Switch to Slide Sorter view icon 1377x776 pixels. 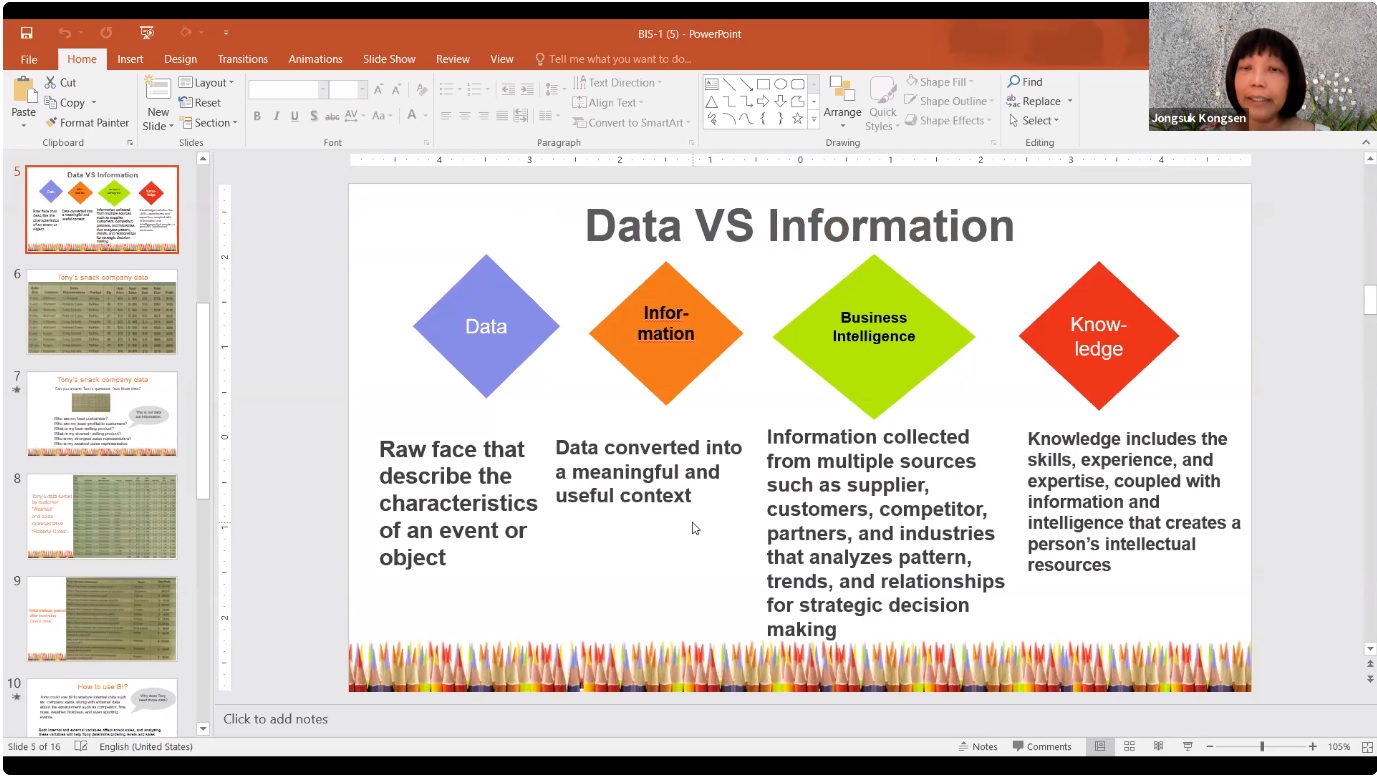click(x=1129, y=747)
